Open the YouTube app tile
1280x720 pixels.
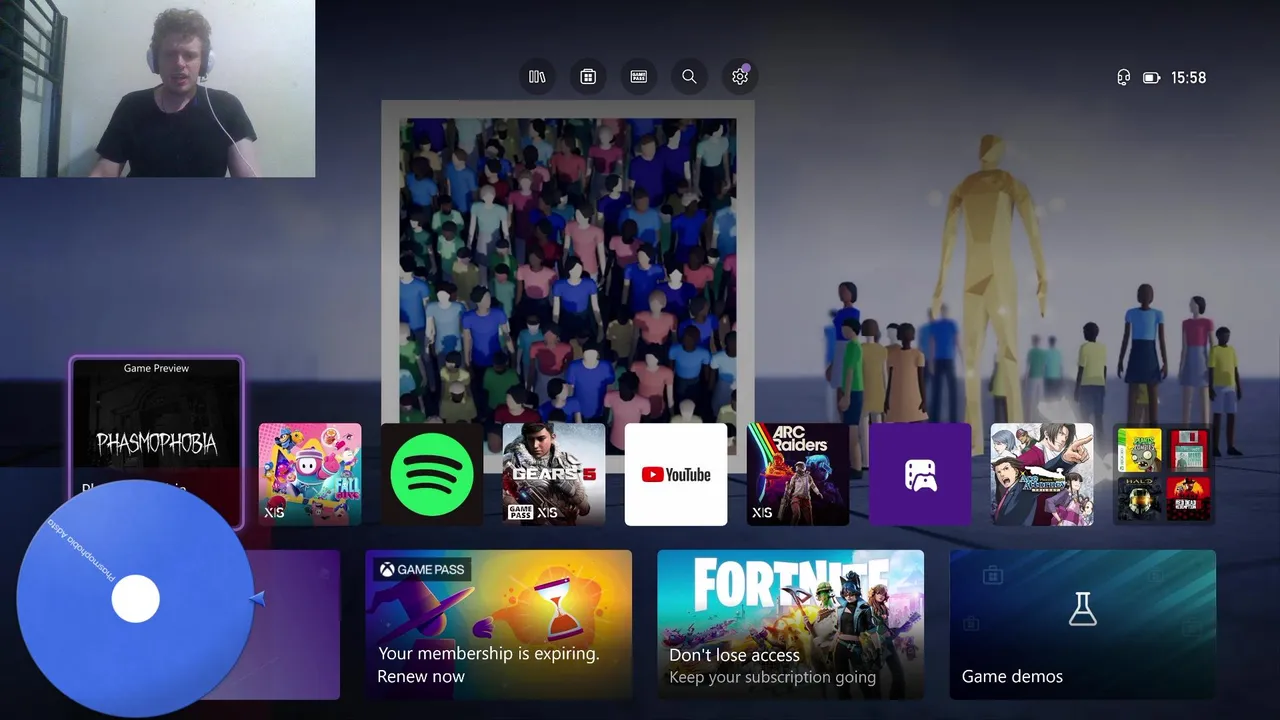pos(676,474)
